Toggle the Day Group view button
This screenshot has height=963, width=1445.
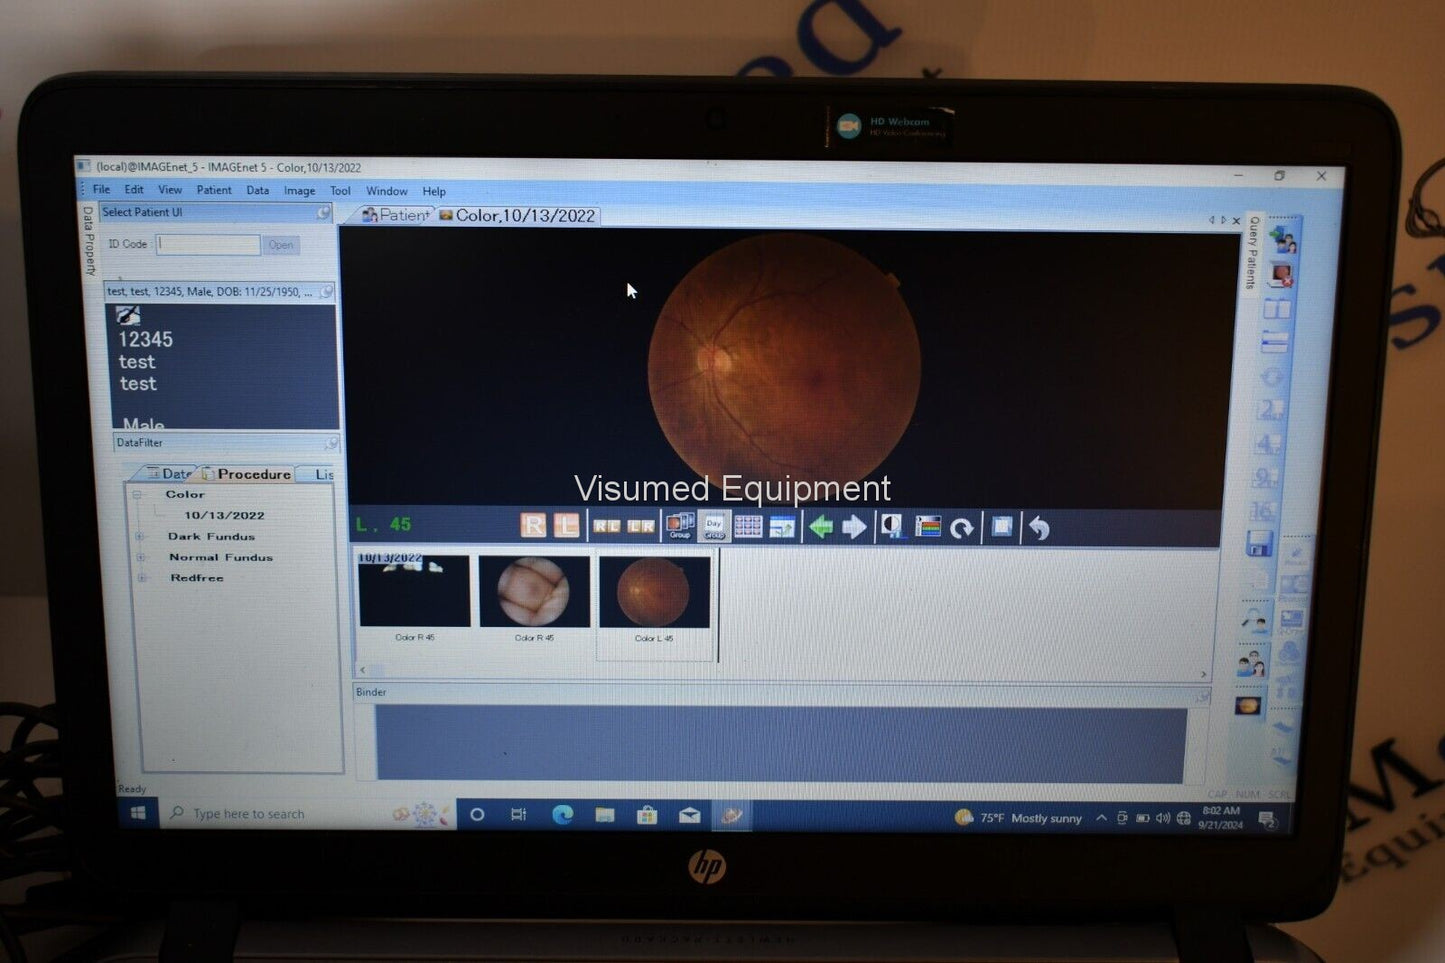(714, 527)
